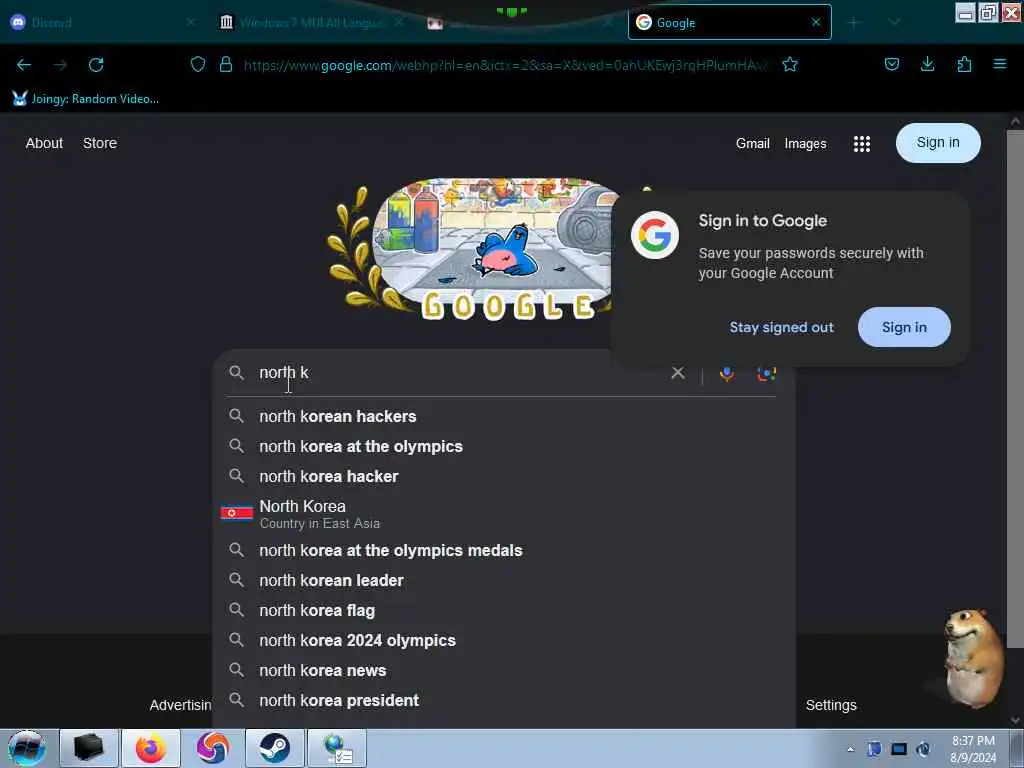Click the Windows Start orb
The height and width of the screenshot is (768, 1024).
click(x=27, y=748)
